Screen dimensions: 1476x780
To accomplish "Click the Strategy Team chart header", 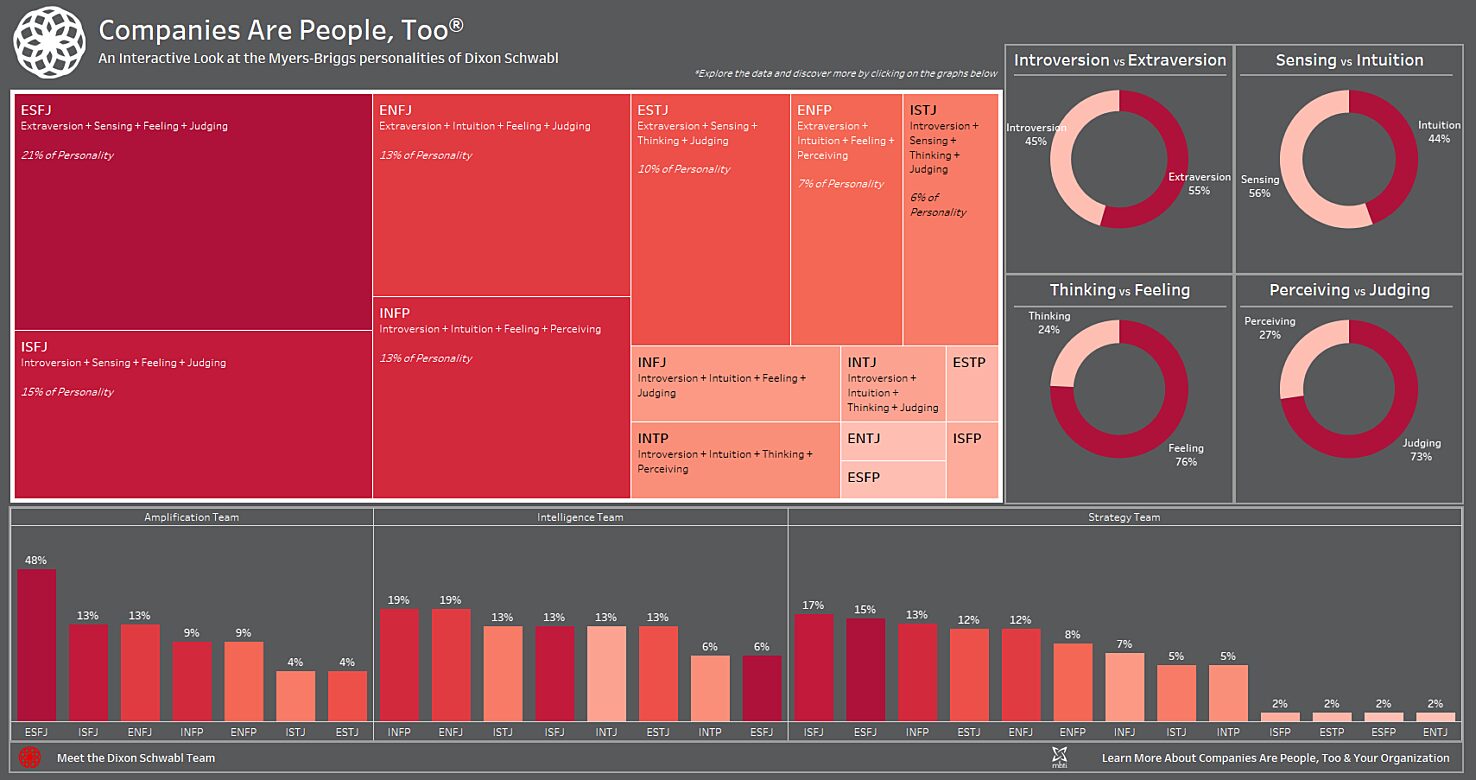I will (1124, 517).
